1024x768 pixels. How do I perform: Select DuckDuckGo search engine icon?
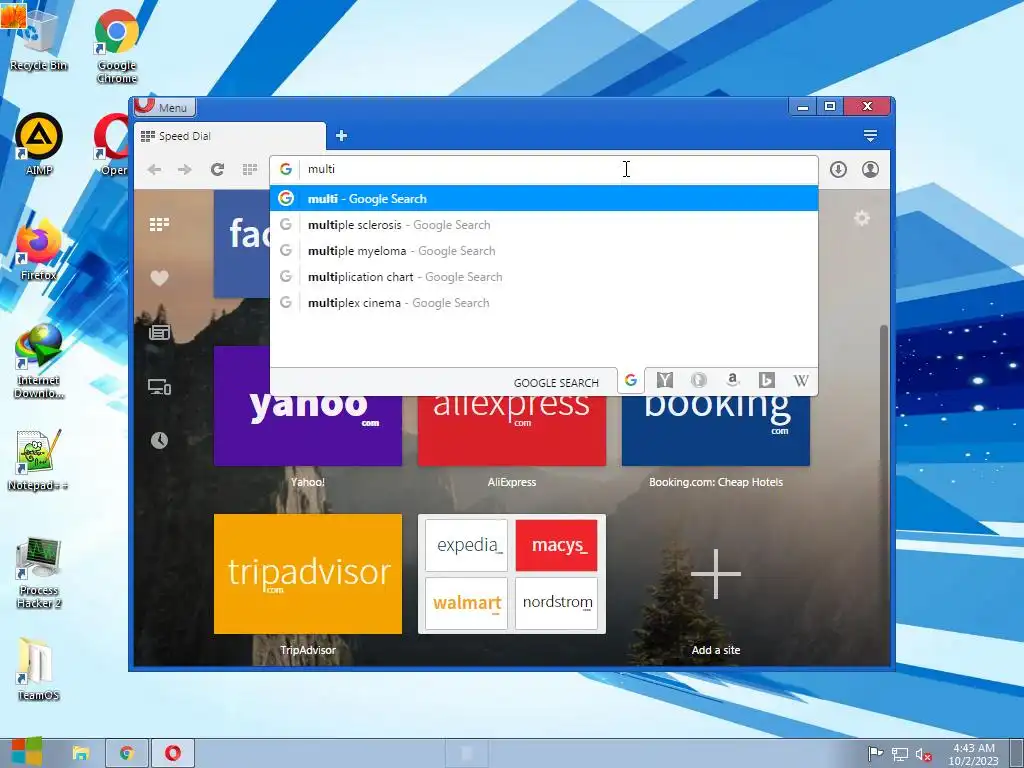pyautogui.click(x=699, y=380)
